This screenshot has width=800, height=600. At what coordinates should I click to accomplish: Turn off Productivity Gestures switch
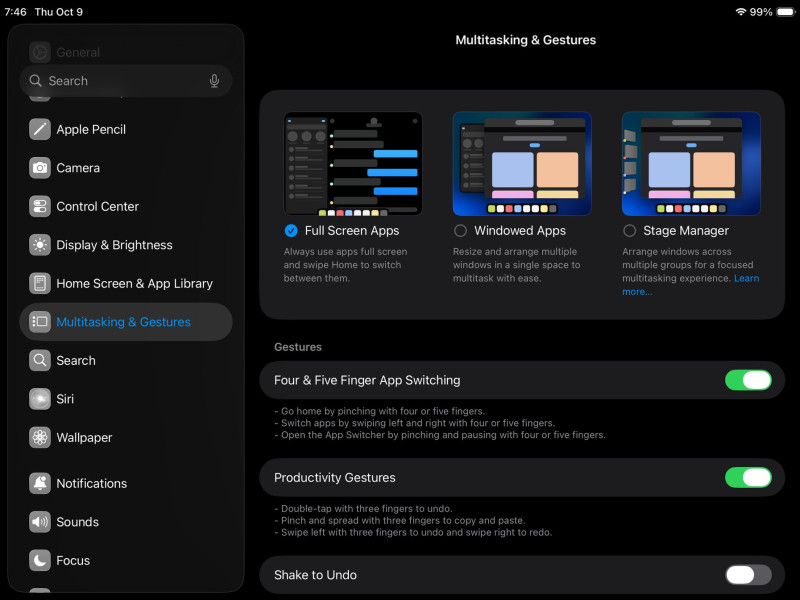point(747,477)
